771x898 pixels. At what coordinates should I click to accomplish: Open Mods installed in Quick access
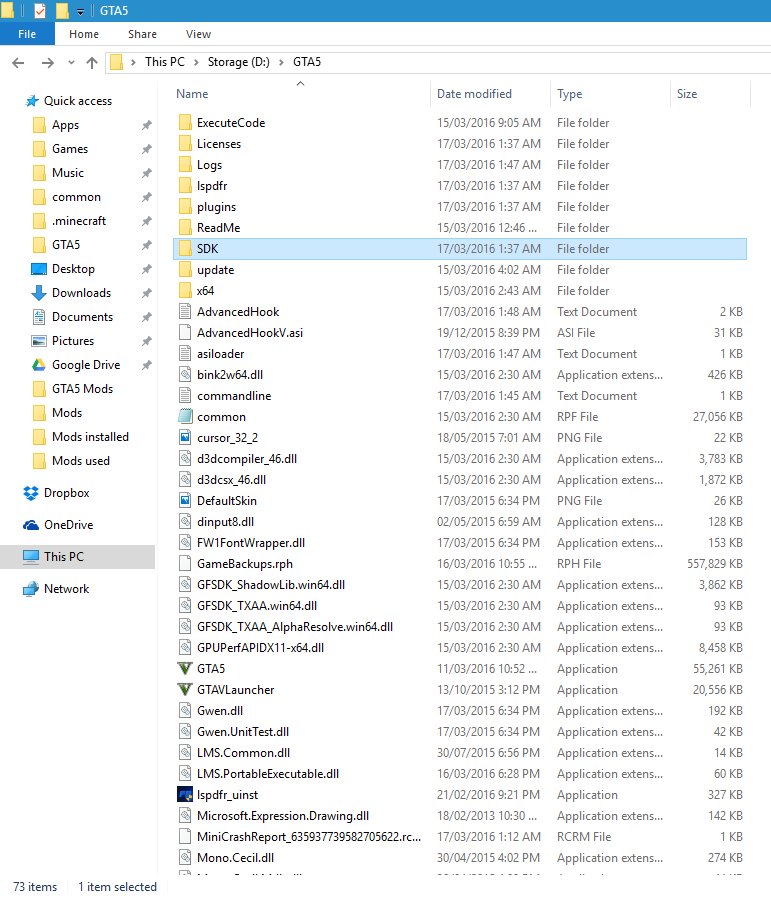(x=90, y=437)
